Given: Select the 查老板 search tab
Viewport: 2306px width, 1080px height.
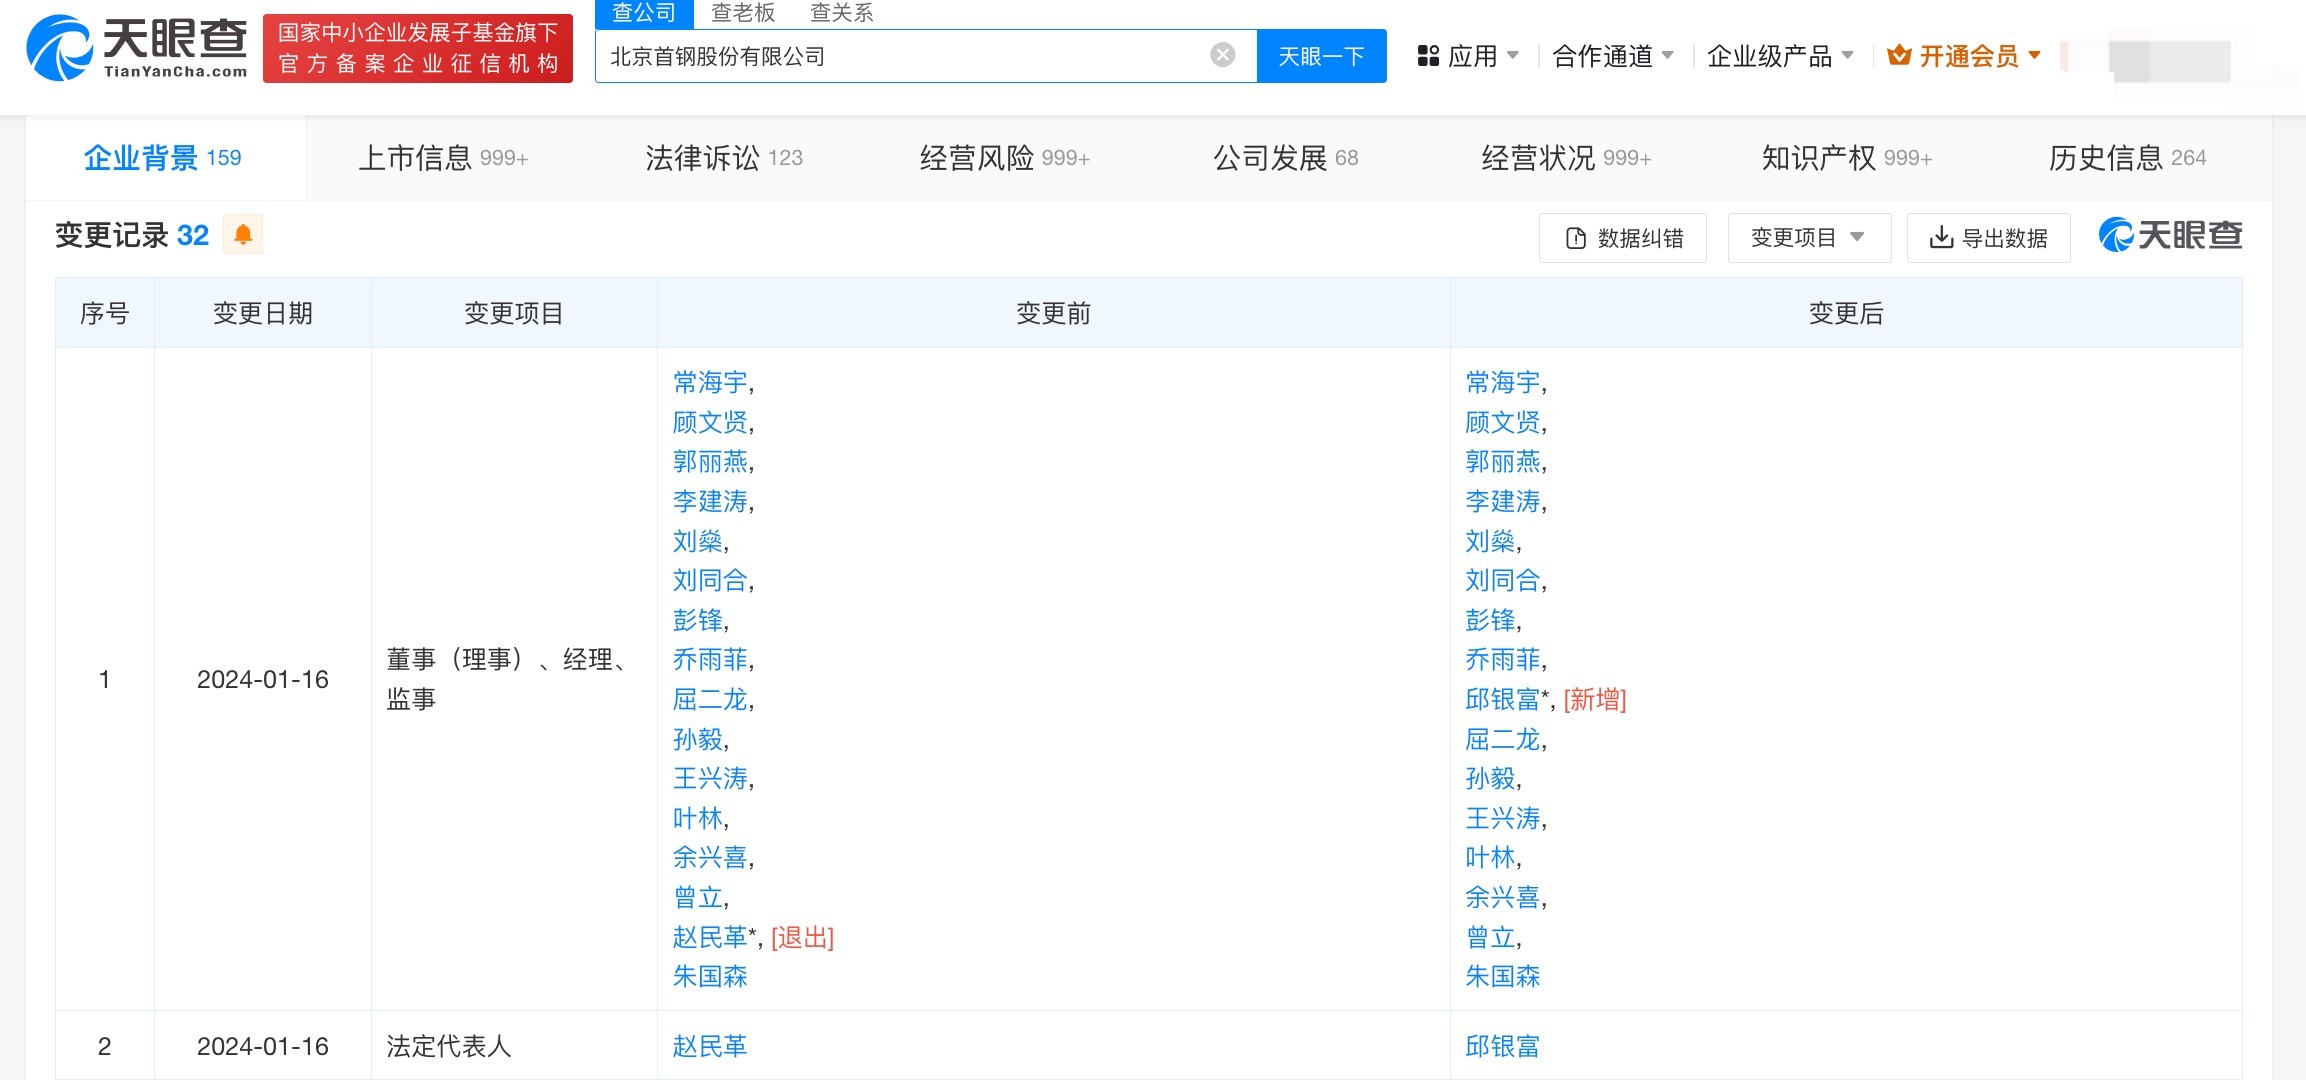Looking at the screenshot, I should 743,13.
